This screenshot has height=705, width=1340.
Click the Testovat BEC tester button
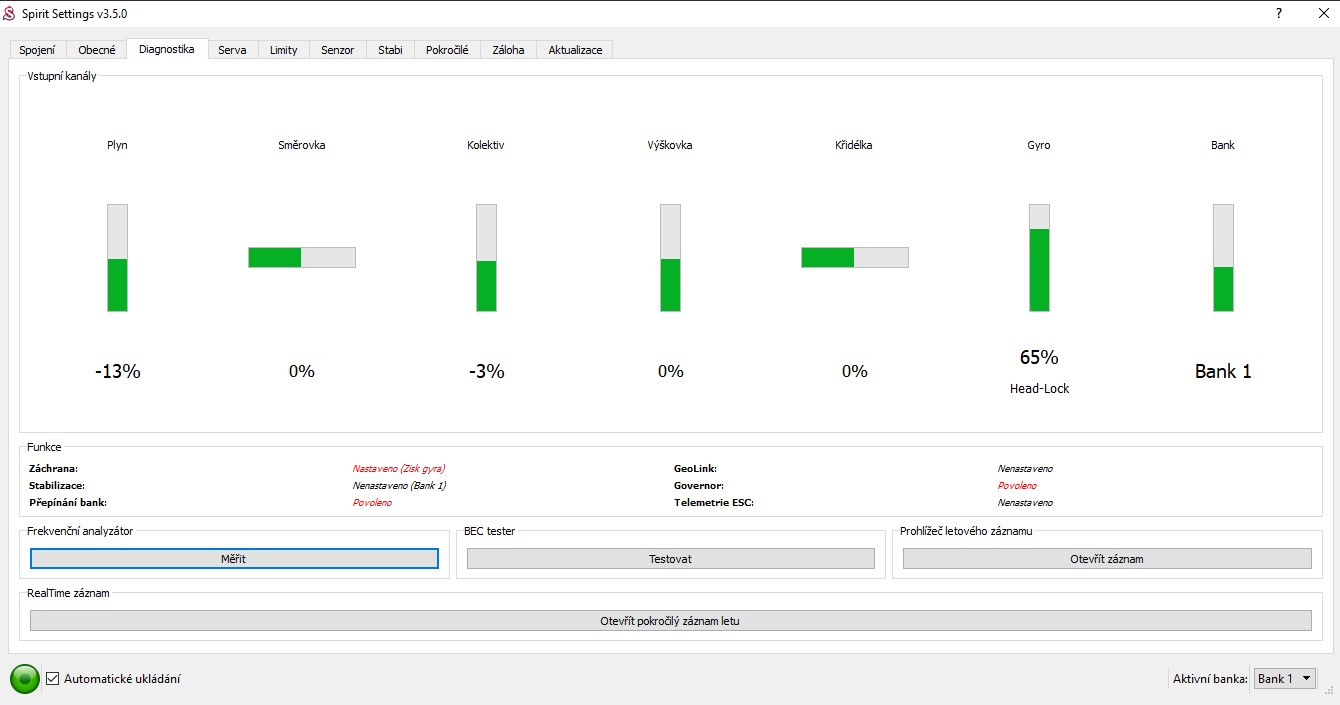coord(670,559)
